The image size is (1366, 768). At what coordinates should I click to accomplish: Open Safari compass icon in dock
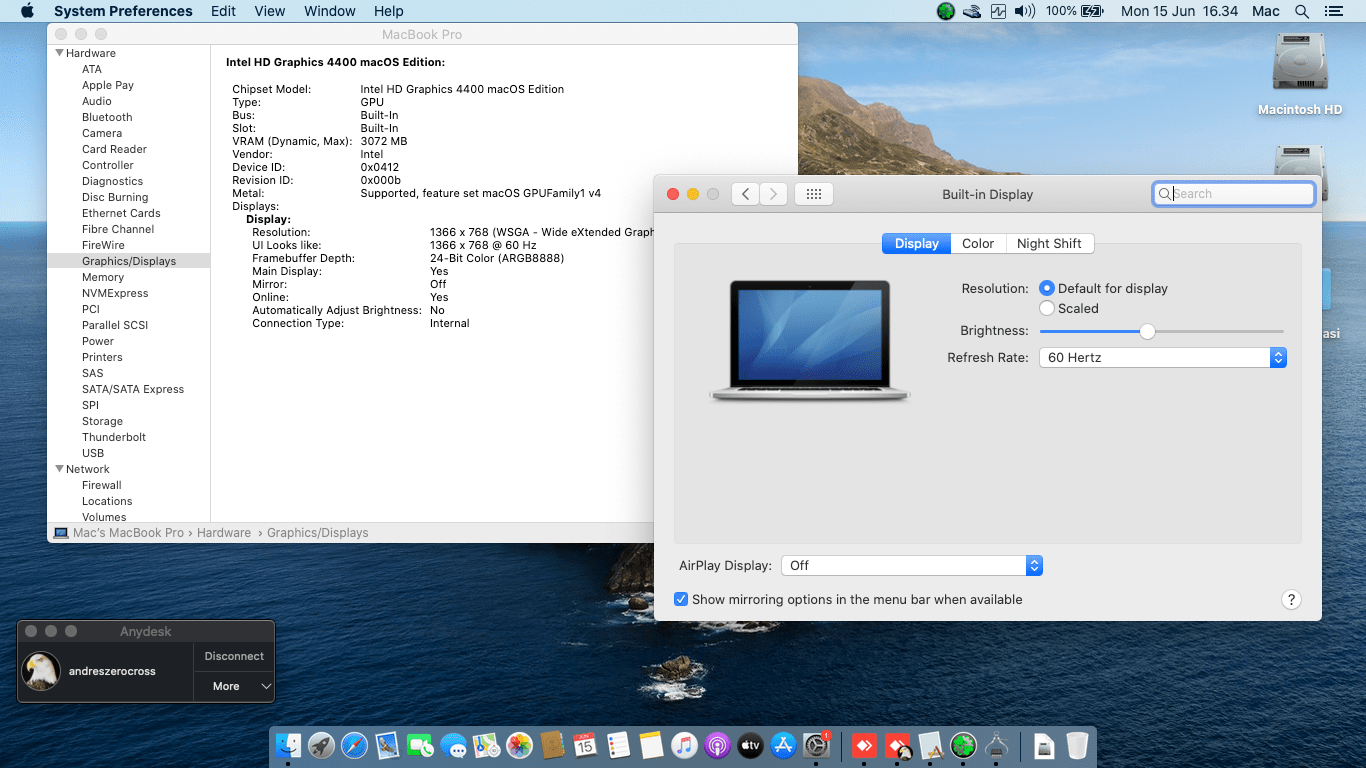[354, 745]
